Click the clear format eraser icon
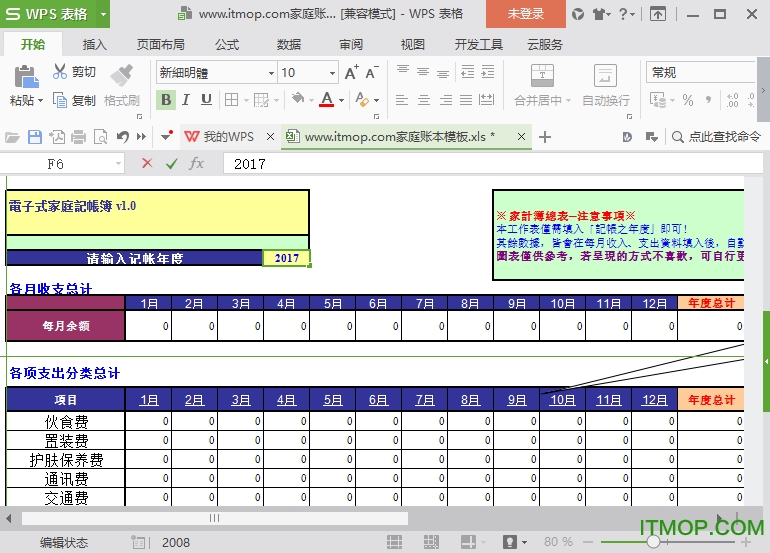 (362, 100)
